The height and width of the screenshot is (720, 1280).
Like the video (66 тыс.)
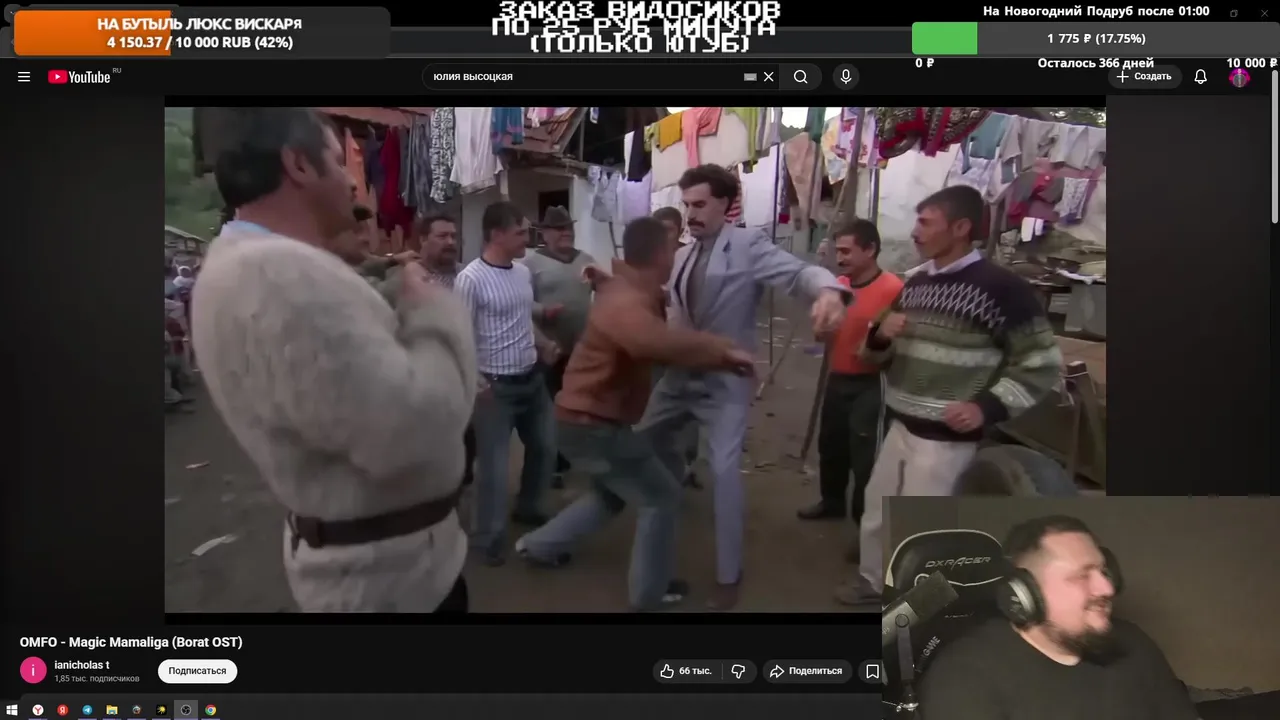(x=686, y=671)
